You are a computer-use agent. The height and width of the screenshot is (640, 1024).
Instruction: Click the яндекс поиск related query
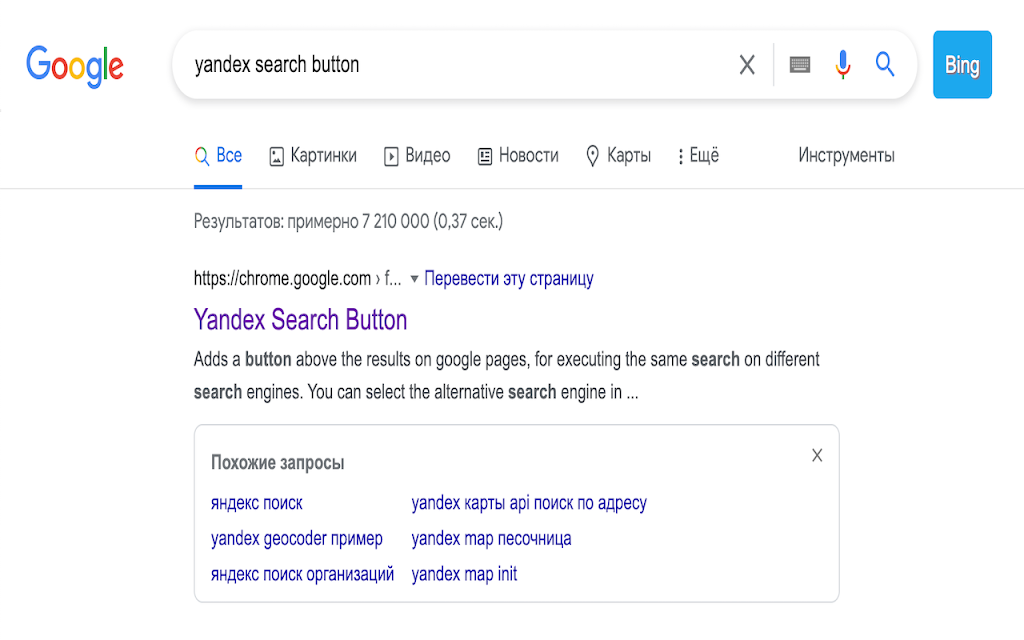click(257, 503)
